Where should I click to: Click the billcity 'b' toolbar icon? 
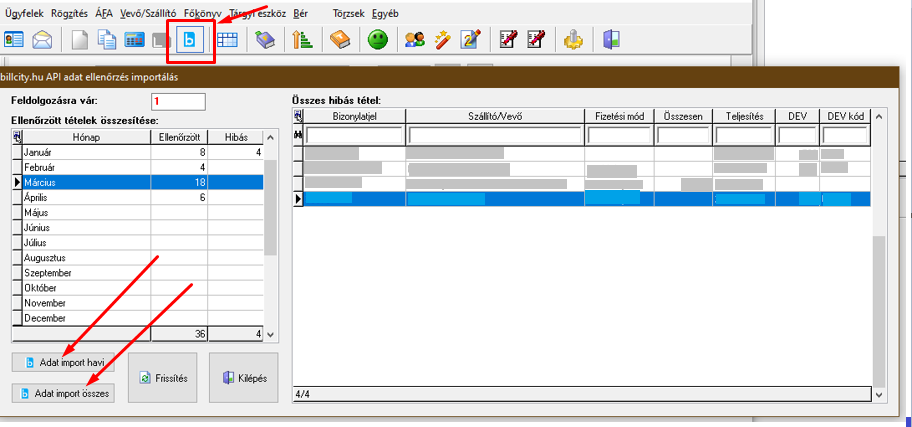(187, 41)
